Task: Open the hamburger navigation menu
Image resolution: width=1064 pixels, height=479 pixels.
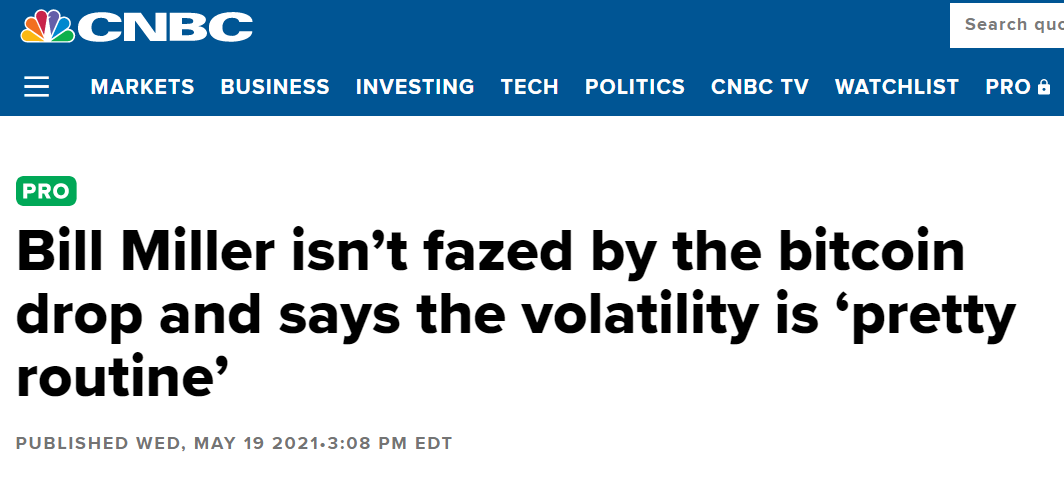Action: [37, 87]
